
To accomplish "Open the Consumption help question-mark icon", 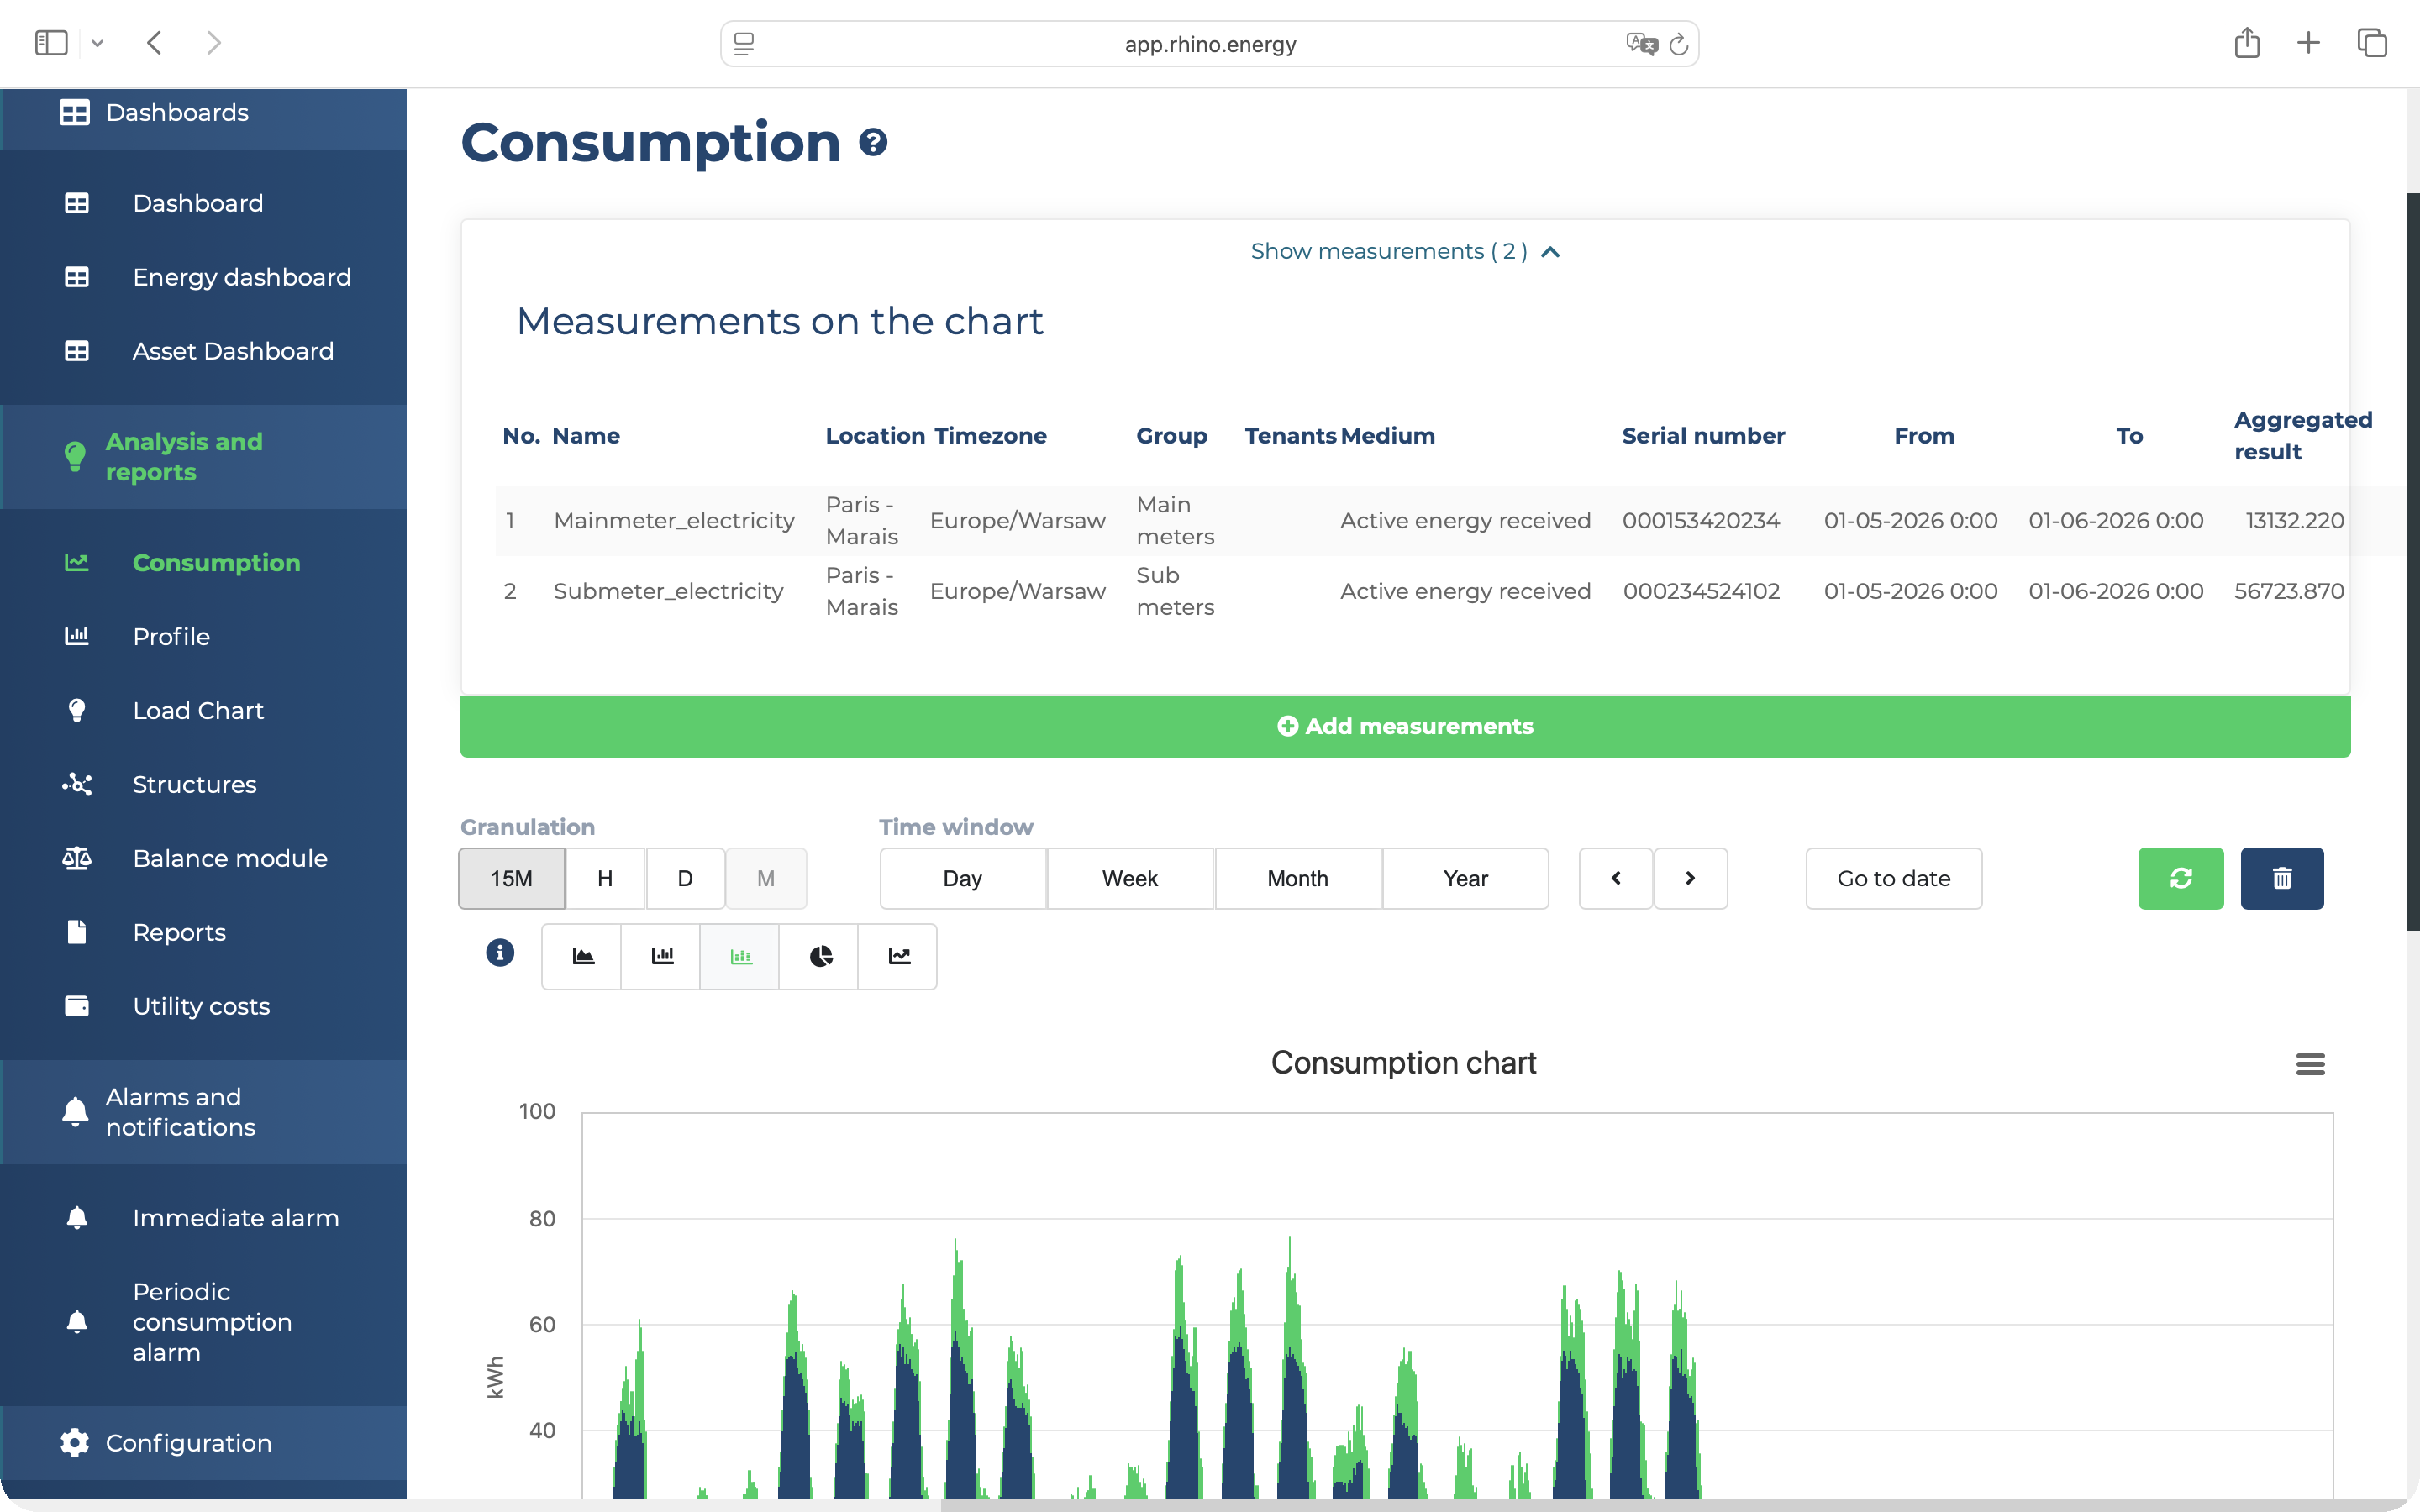I will click(873, 143).
